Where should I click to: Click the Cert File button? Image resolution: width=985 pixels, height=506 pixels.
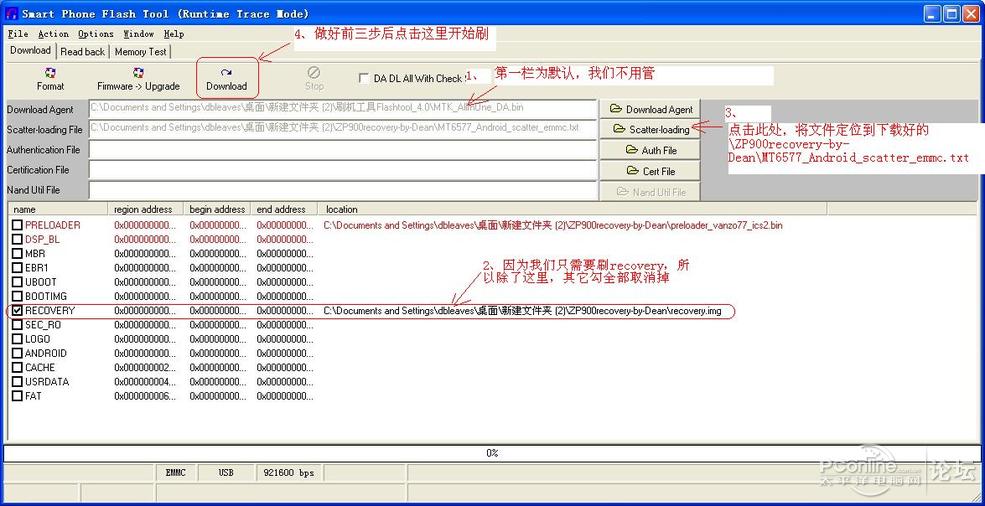tap(650, 171)
